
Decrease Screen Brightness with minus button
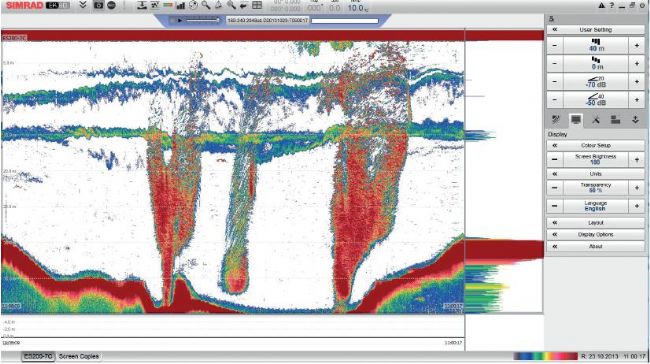point(555,160)
